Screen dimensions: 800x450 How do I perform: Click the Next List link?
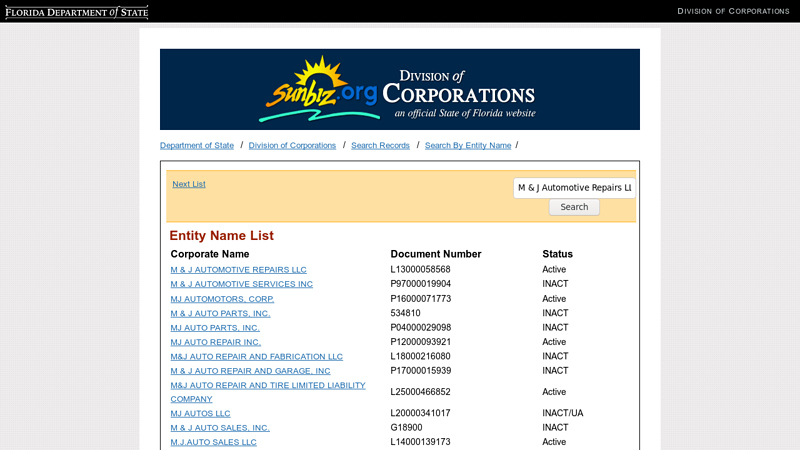coord(189,184)
